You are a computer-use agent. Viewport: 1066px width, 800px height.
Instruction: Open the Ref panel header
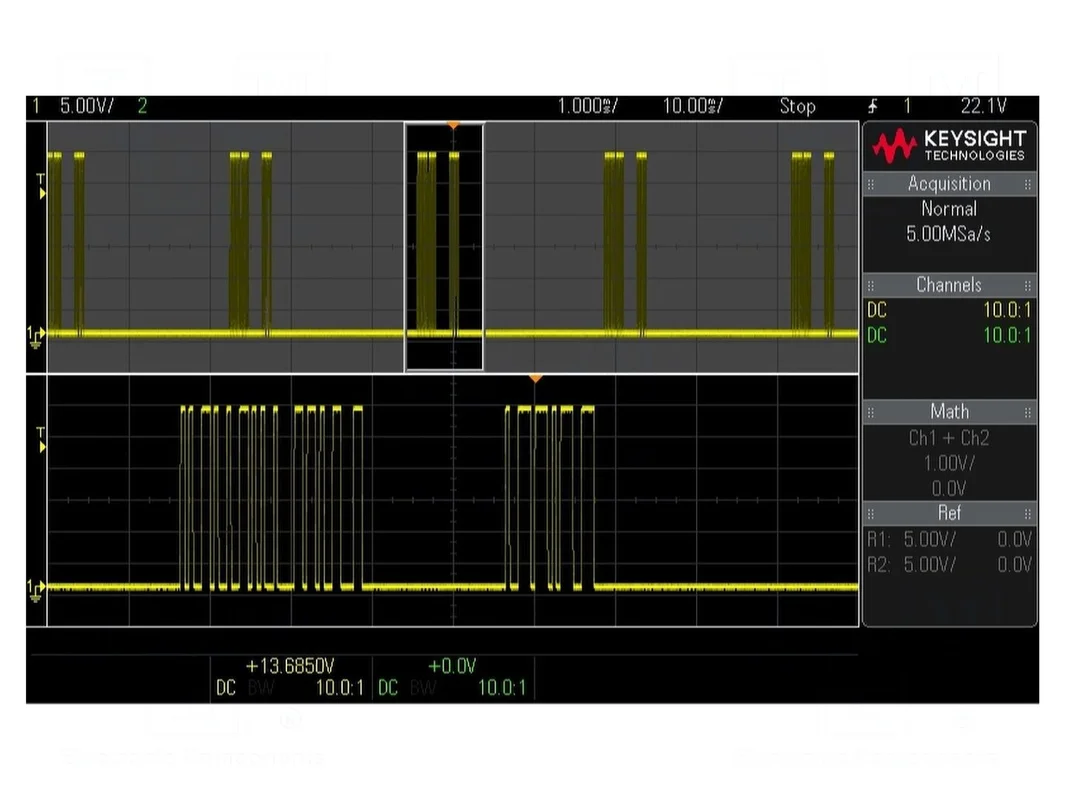click(949, 513)
